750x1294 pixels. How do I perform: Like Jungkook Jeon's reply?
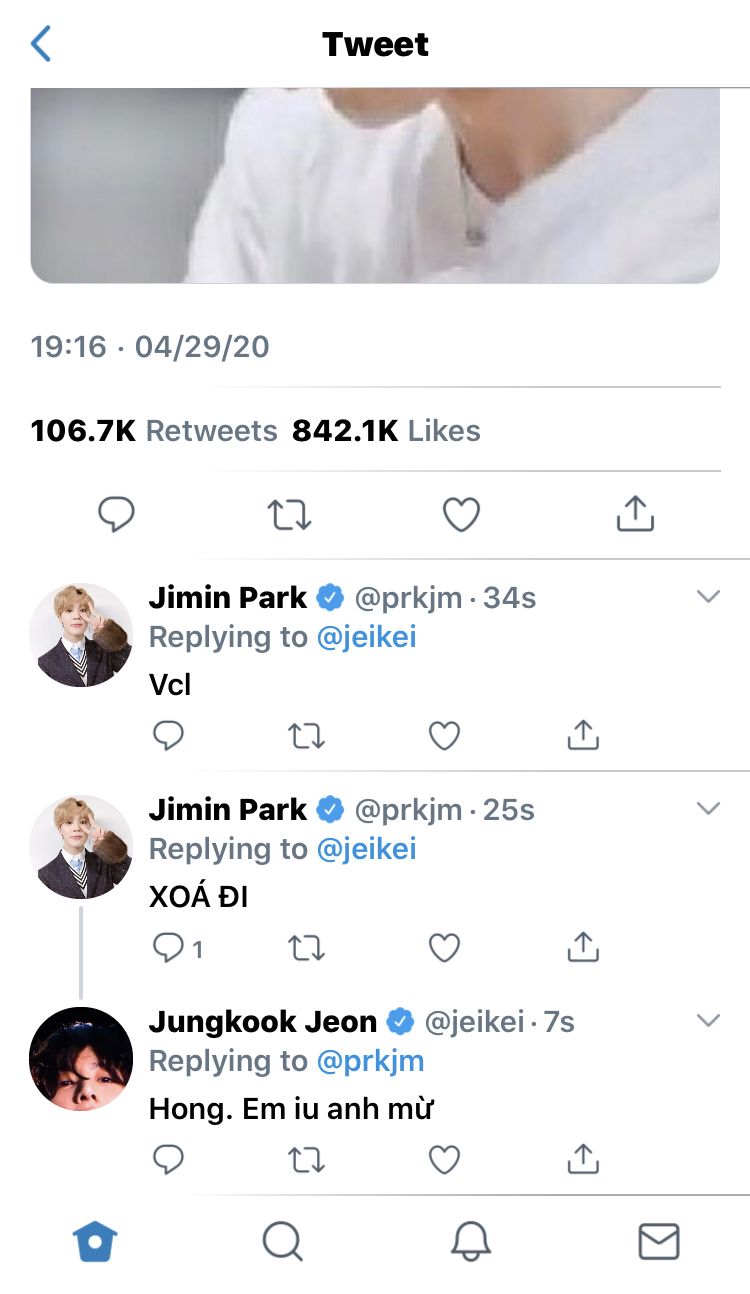coord(444,1160)
